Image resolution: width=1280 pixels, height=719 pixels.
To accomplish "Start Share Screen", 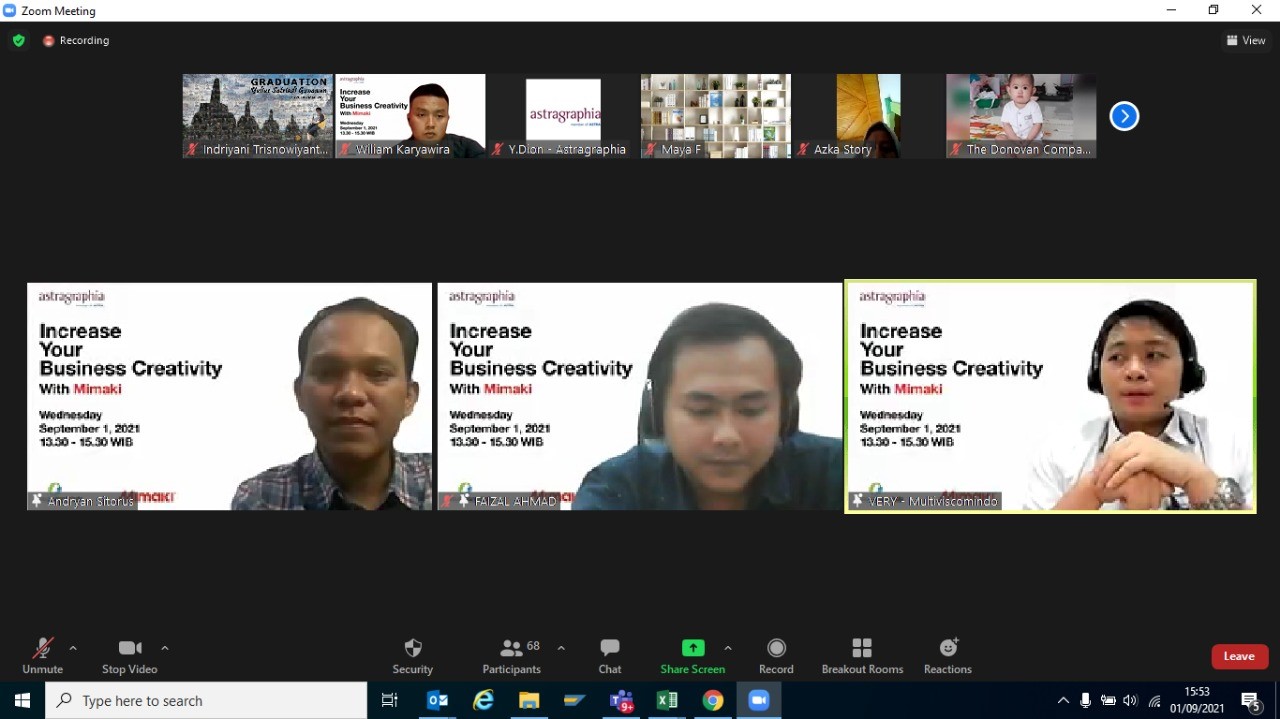I will (x=693, y=656).
